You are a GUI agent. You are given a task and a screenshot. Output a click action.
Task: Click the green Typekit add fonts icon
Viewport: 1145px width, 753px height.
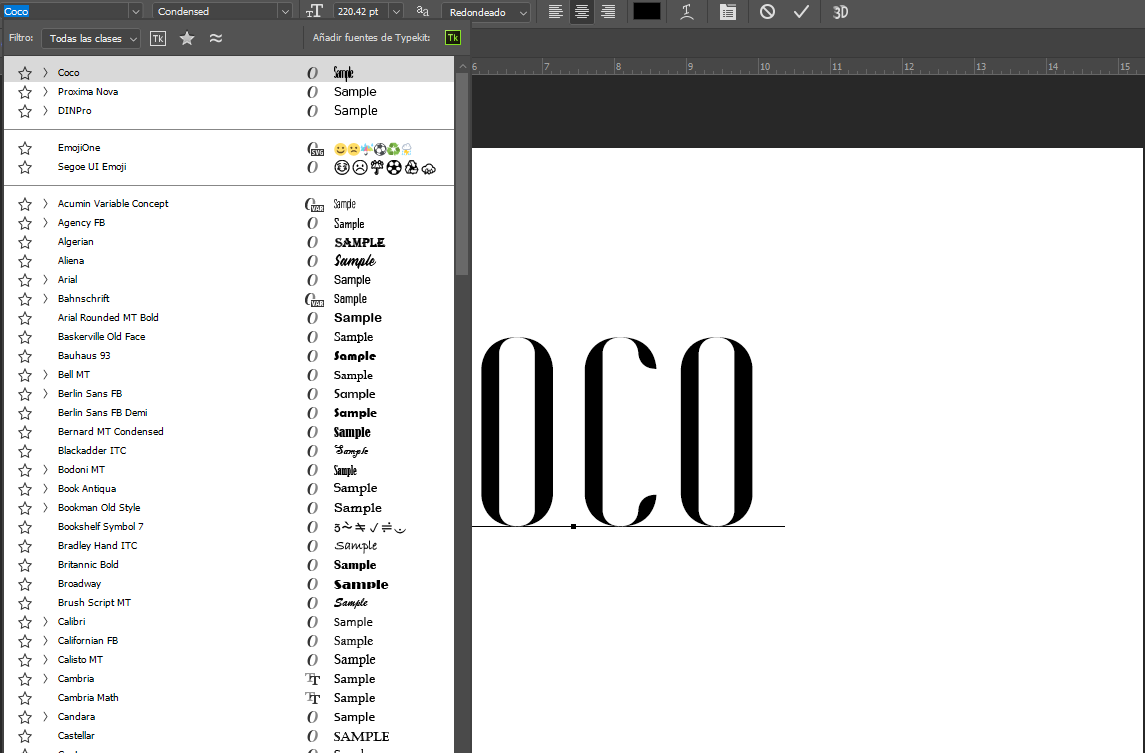click(453, 38)
